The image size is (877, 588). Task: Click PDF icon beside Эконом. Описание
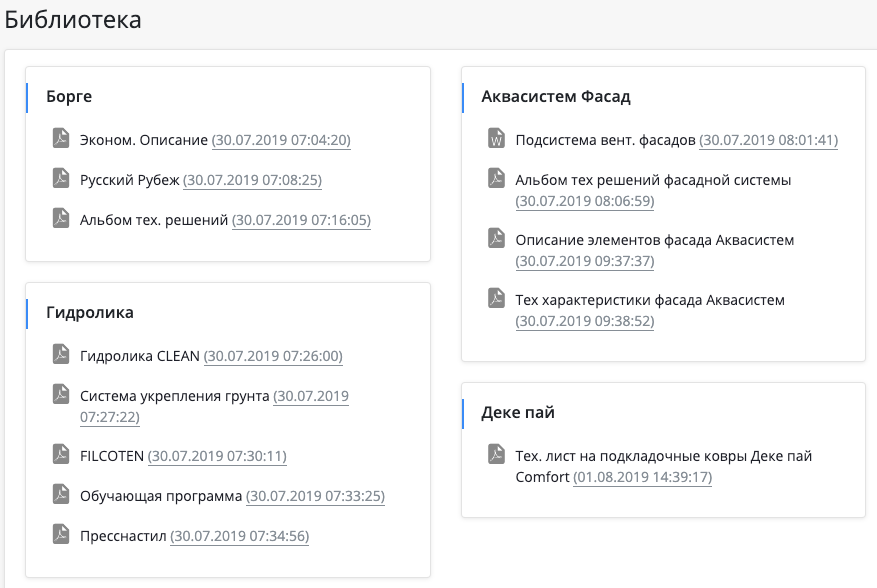pos(61,138)
